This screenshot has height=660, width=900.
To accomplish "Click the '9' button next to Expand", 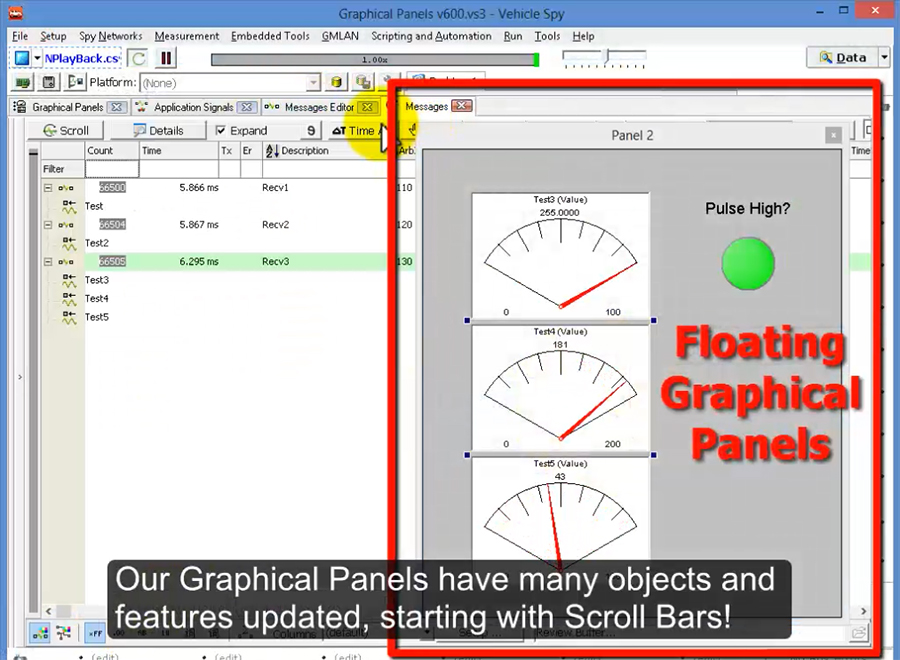I will [x=311, y=131].
